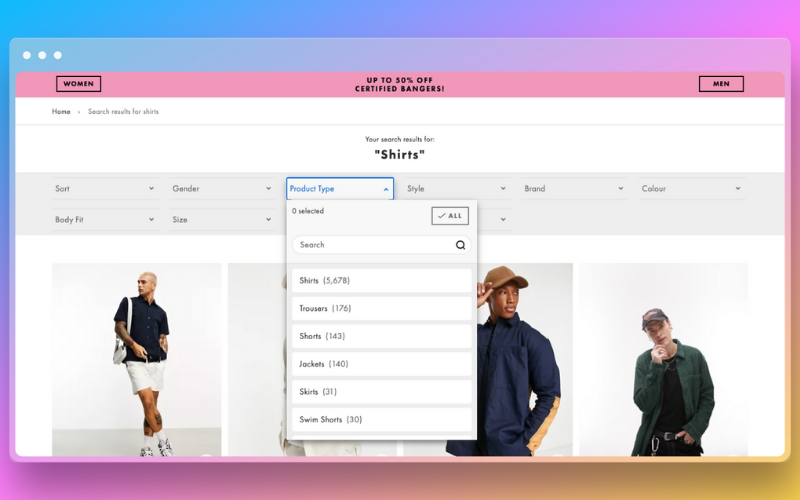Click the search magnifier icon in dropdown
Screen dimensions: 800x500
point(460,245)
